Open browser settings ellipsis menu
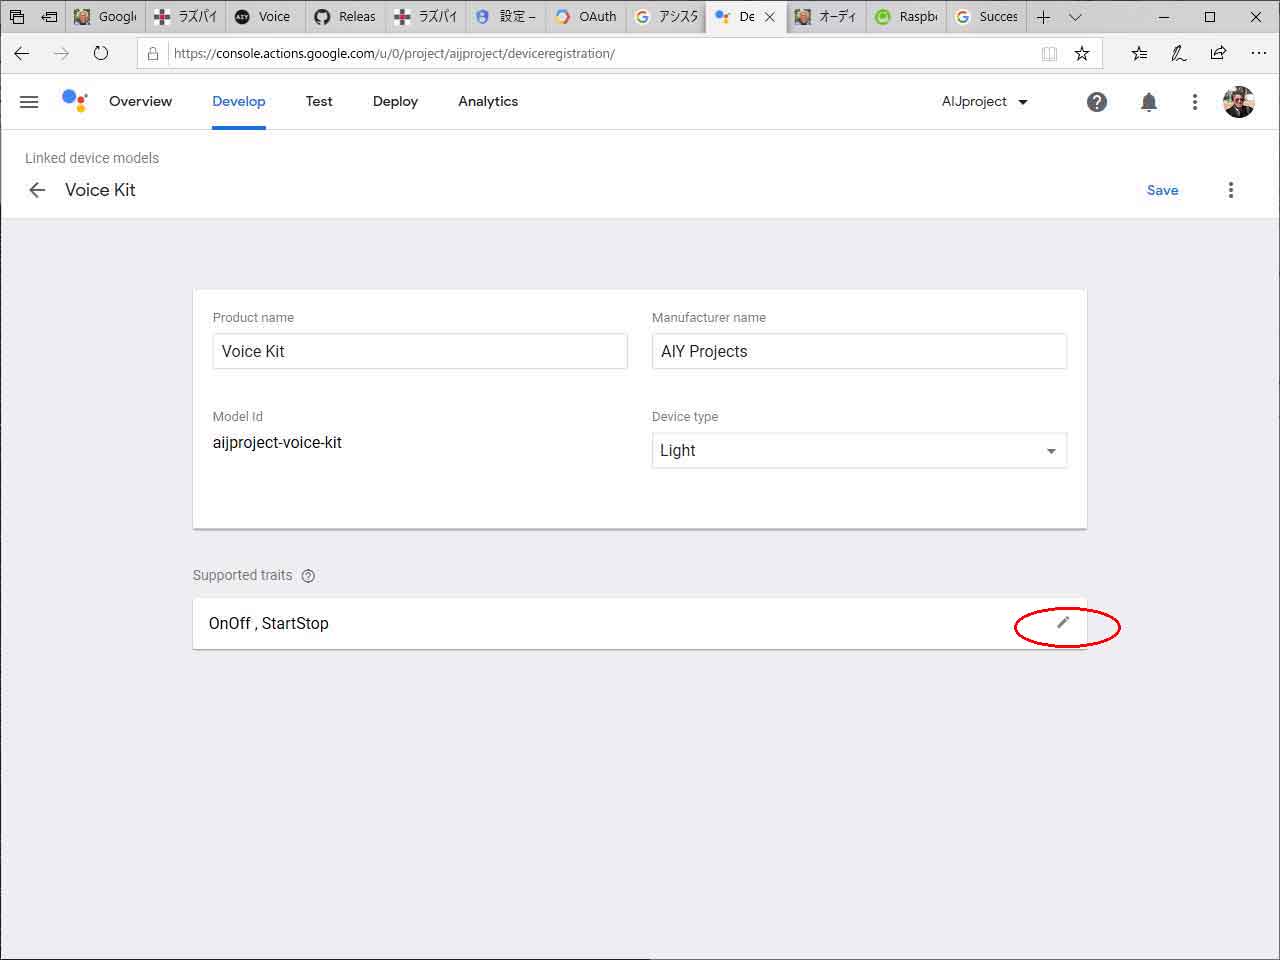This screenshot has width=1280, height=960. click(1259, 54)
